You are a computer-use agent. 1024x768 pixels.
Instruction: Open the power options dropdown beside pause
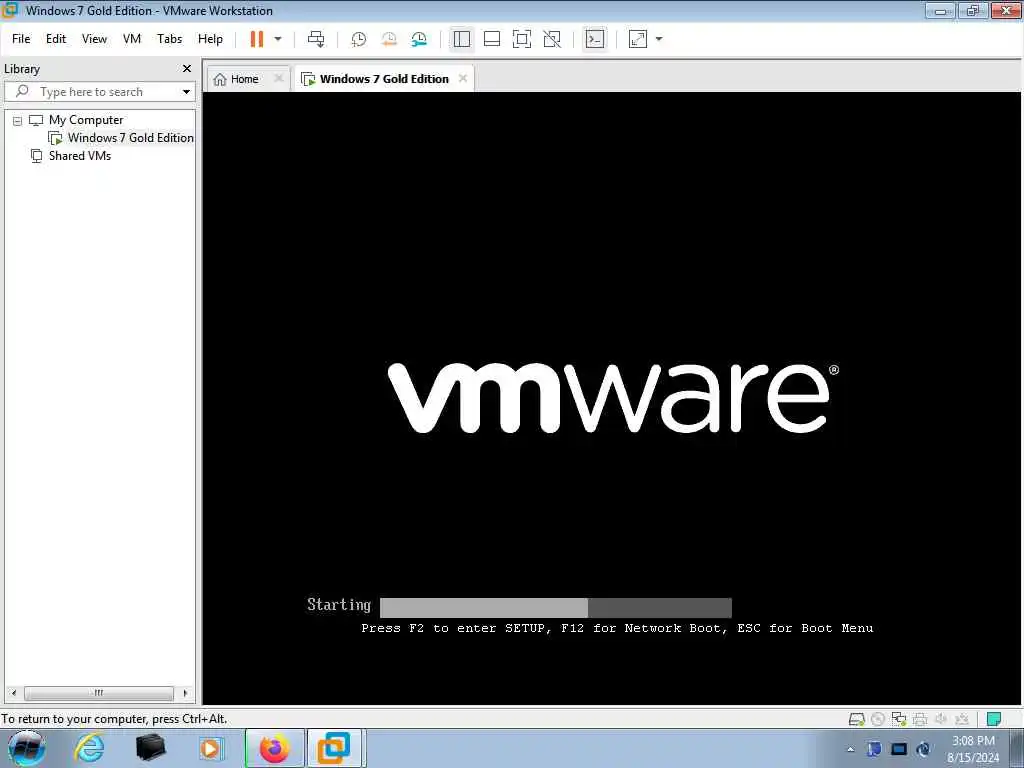pyautogui.click(x=278, y=39)
